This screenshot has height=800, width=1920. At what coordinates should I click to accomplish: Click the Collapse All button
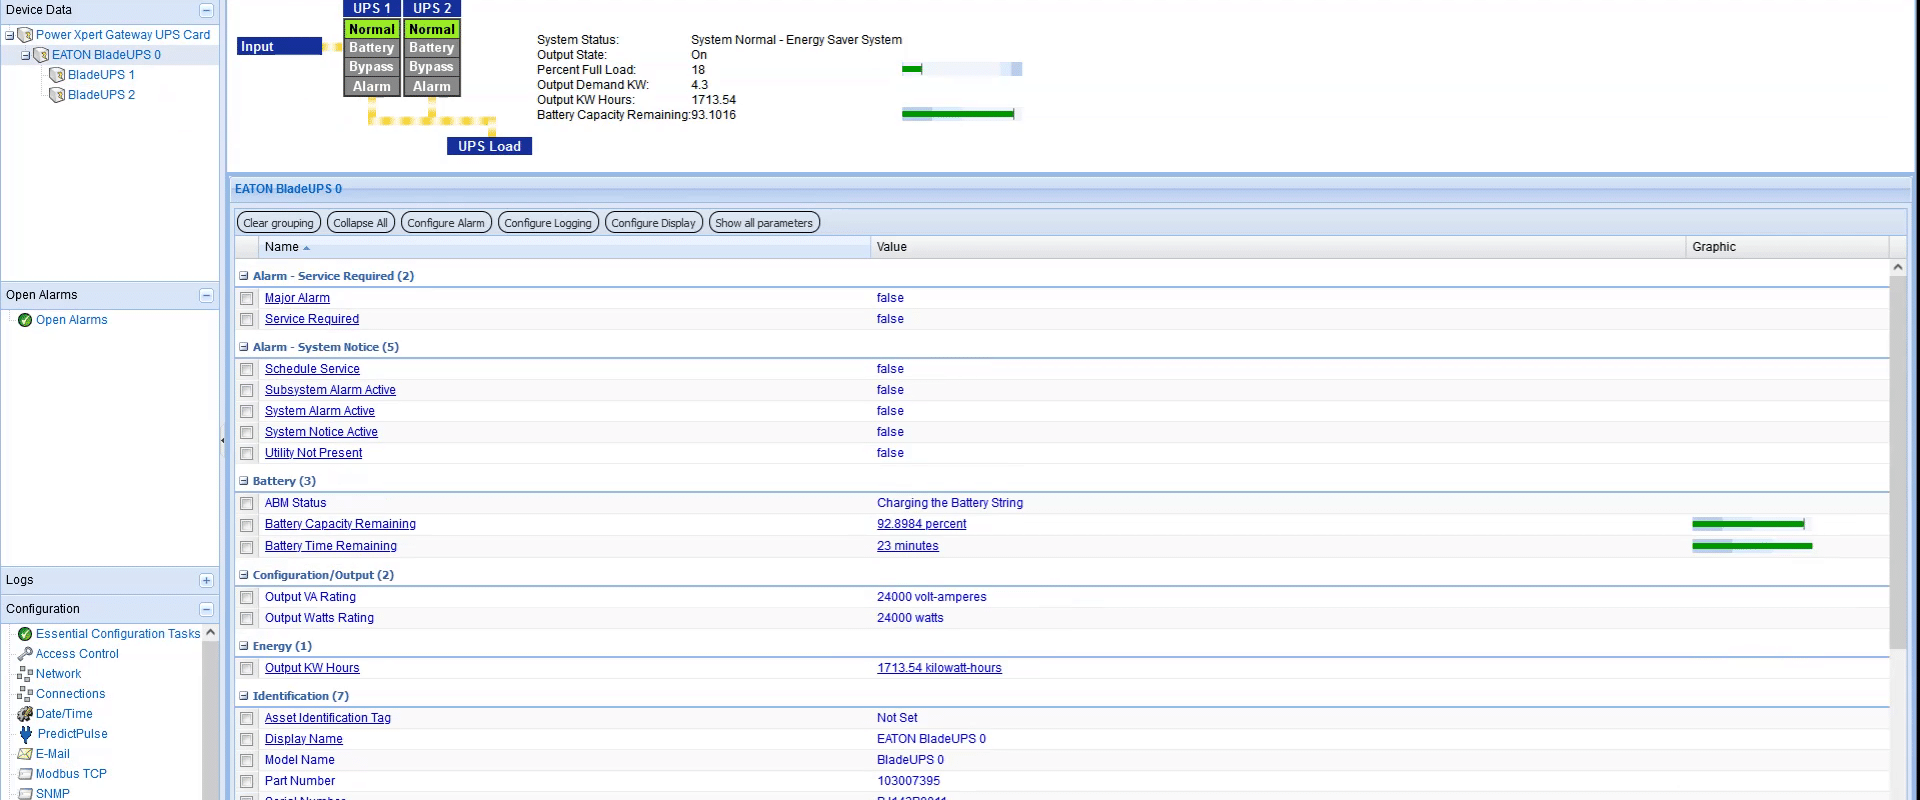360,223
